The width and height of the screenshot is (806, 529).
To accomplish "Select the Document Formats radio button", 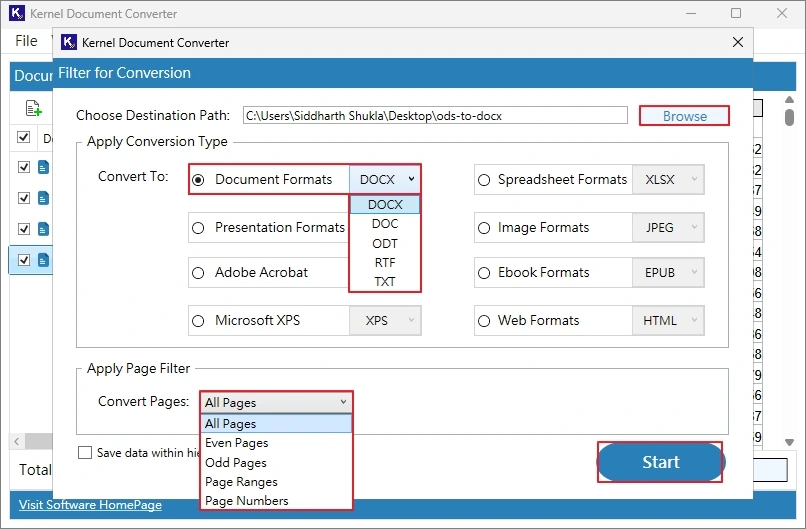I will point(198,180).
